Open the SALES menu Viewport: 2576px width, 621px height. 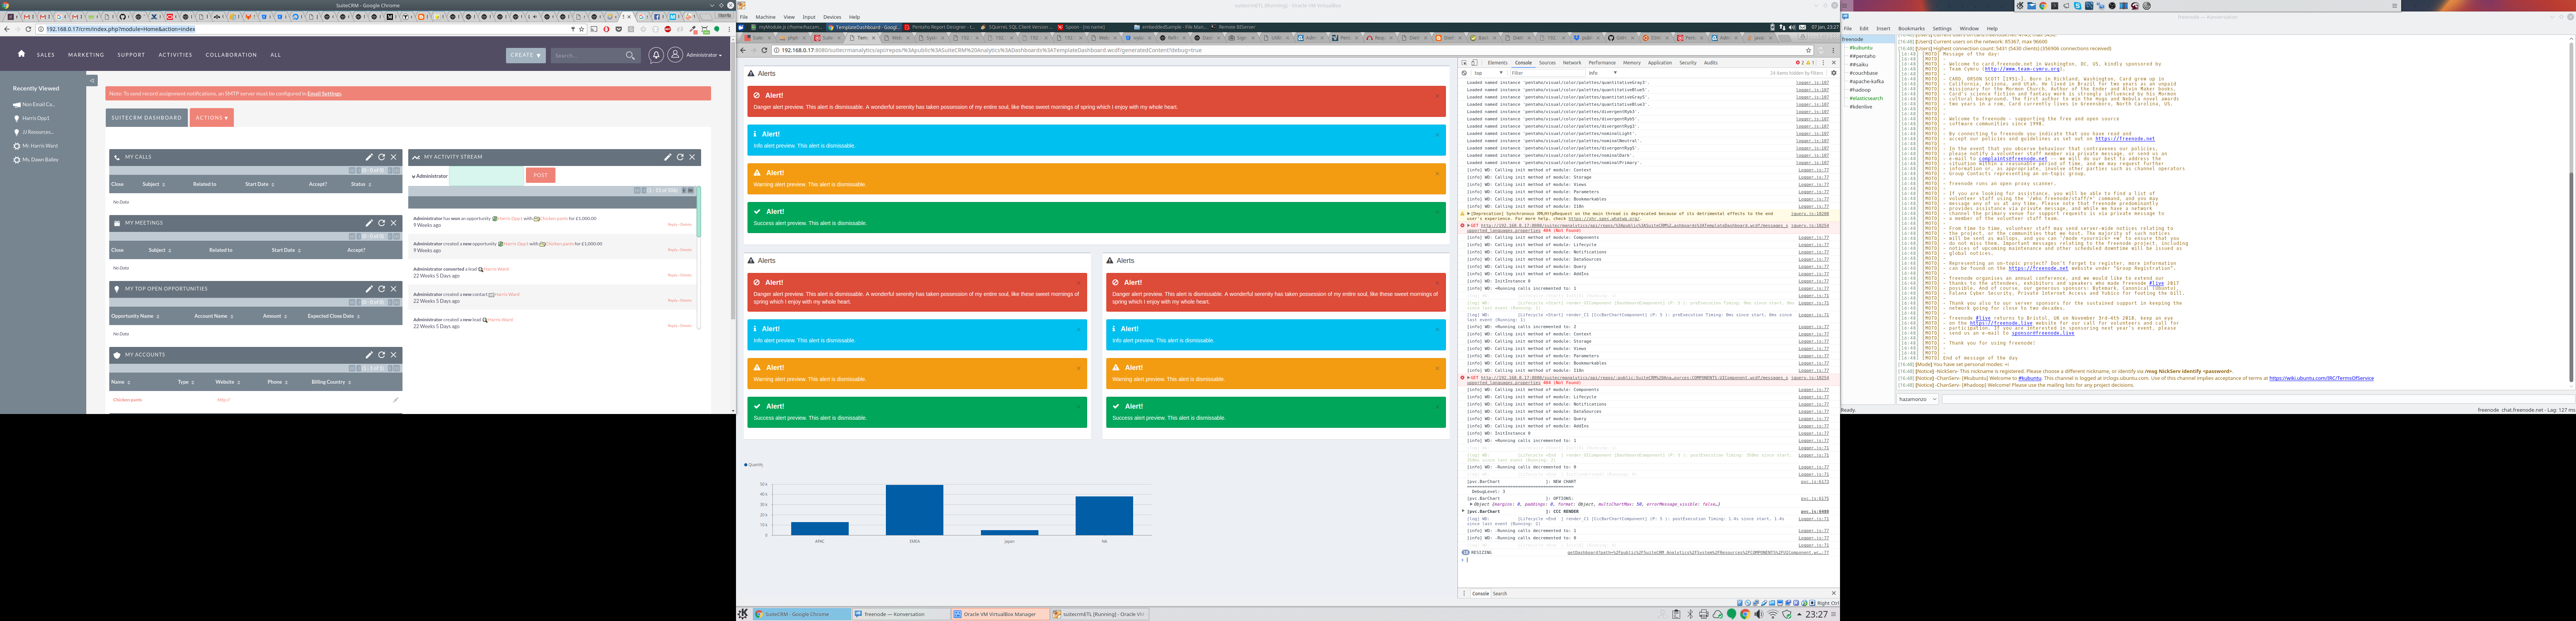46,55
